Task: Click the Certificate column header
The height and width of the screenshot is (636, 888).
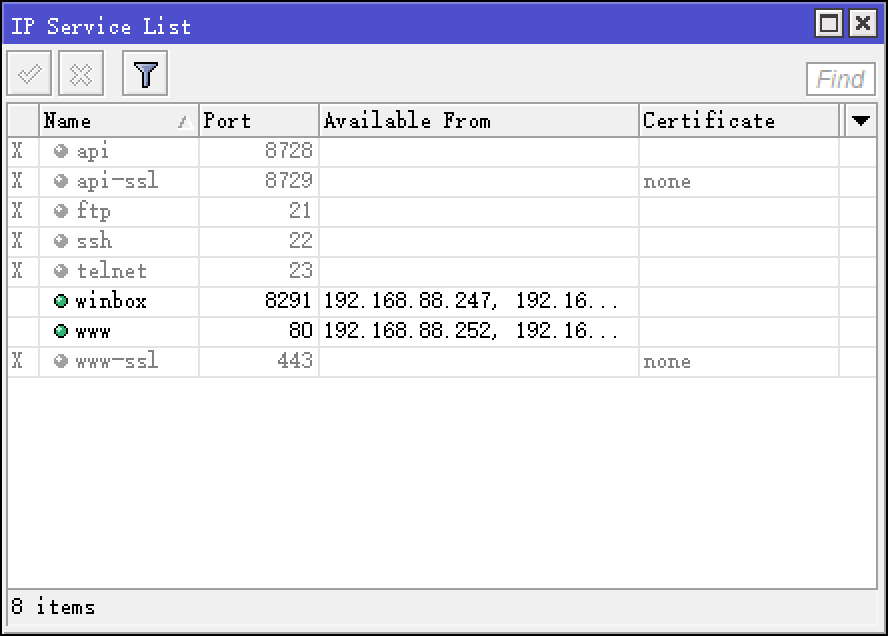Action: point(738,121)
